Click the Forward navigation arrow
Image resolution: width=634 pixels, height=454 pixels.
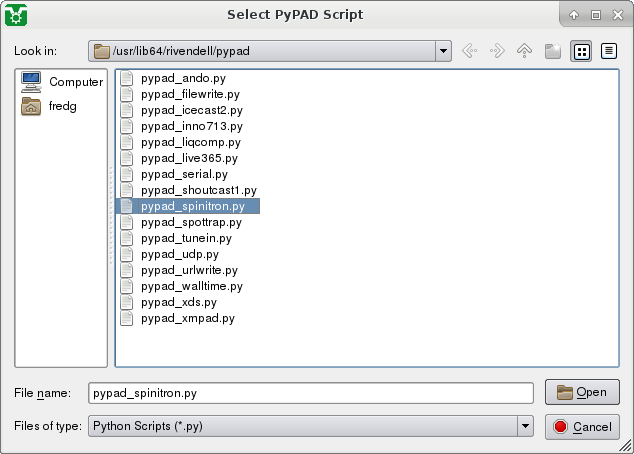[x=497, y=51]
